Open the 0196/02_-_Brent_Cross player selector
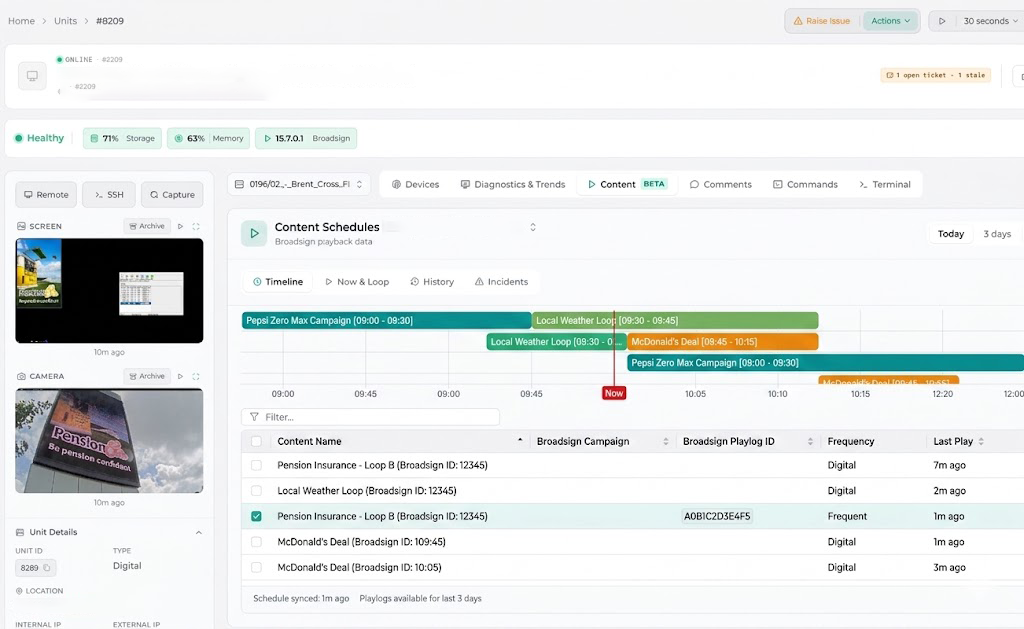This screenshot has width=1024, height=629. [x=298, y=184]
